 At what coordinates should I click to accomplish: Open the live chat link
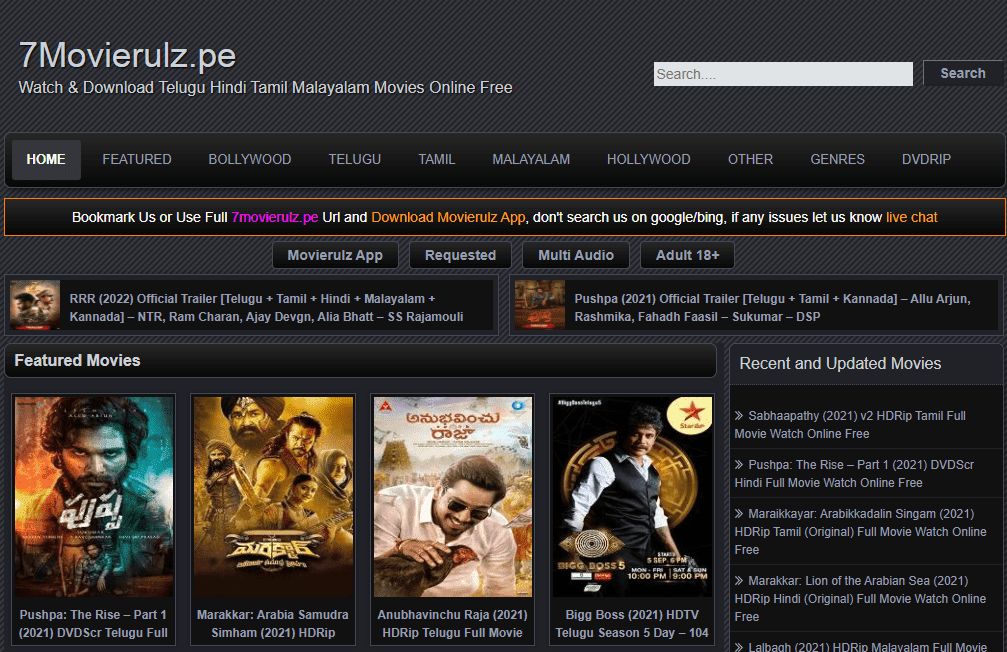click(x=912, y=217)
